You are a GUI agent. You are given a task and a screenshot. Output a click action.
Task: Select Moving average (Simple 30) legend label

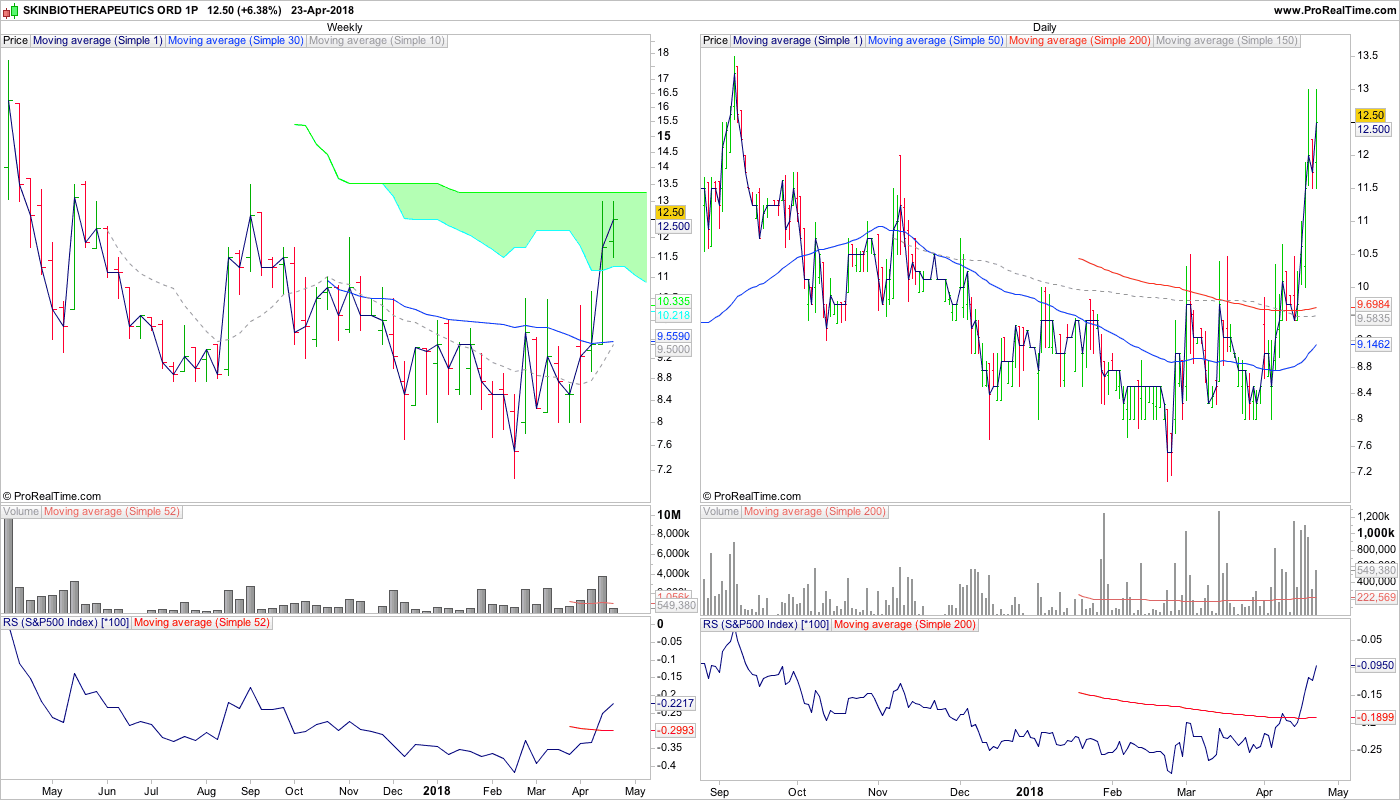[x=236, y=41]
